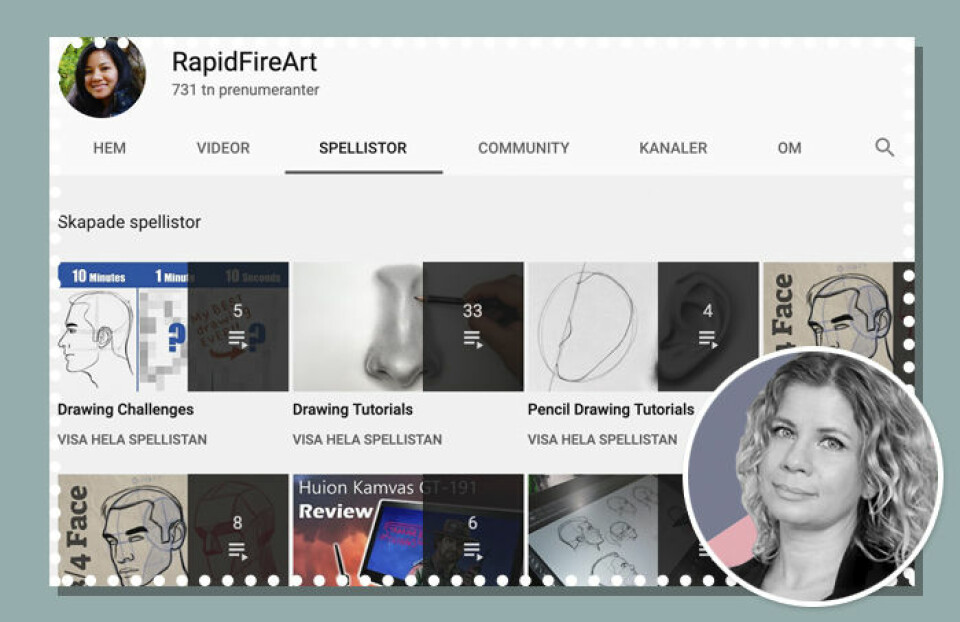The height and width of the screenshot is (622, 960).
Task: Click playlist icon showing 33 videos
Action: pos(472,339)
